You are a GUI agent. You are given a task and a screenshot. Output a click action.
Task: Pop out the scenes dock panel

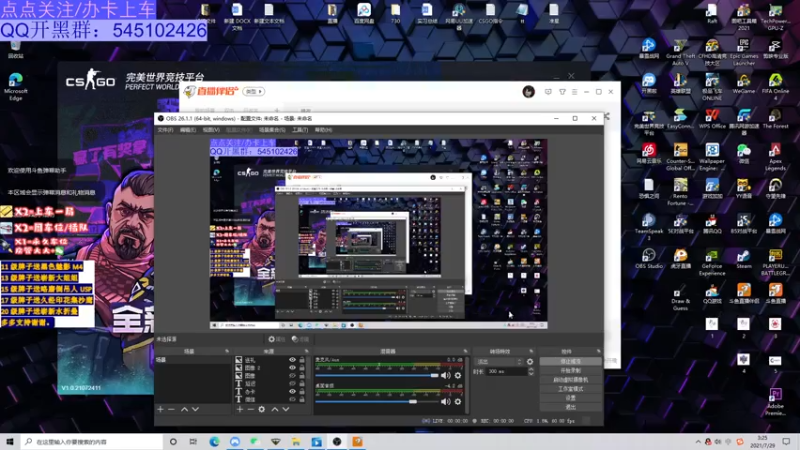pyautogui.click(x=227, y=352)
